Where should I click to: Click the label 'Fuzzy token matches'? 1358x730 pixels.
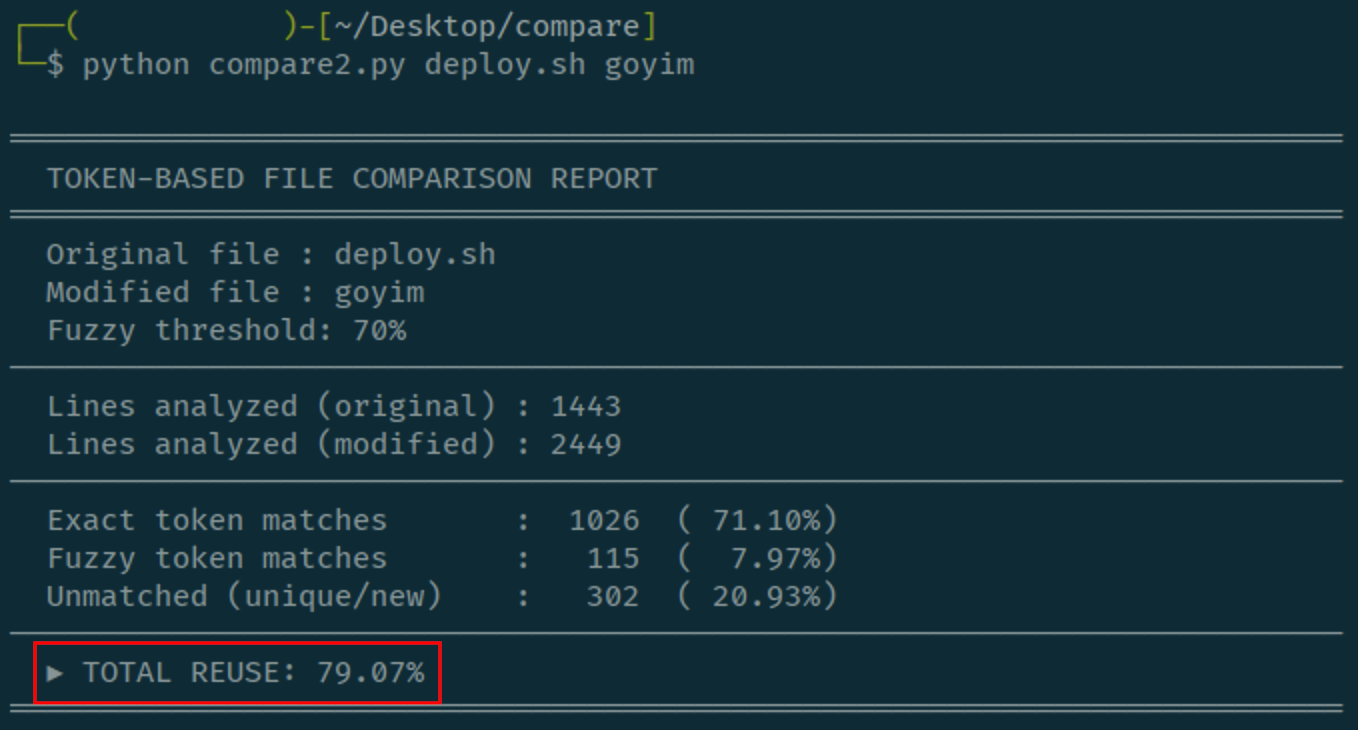coord(217,558)
